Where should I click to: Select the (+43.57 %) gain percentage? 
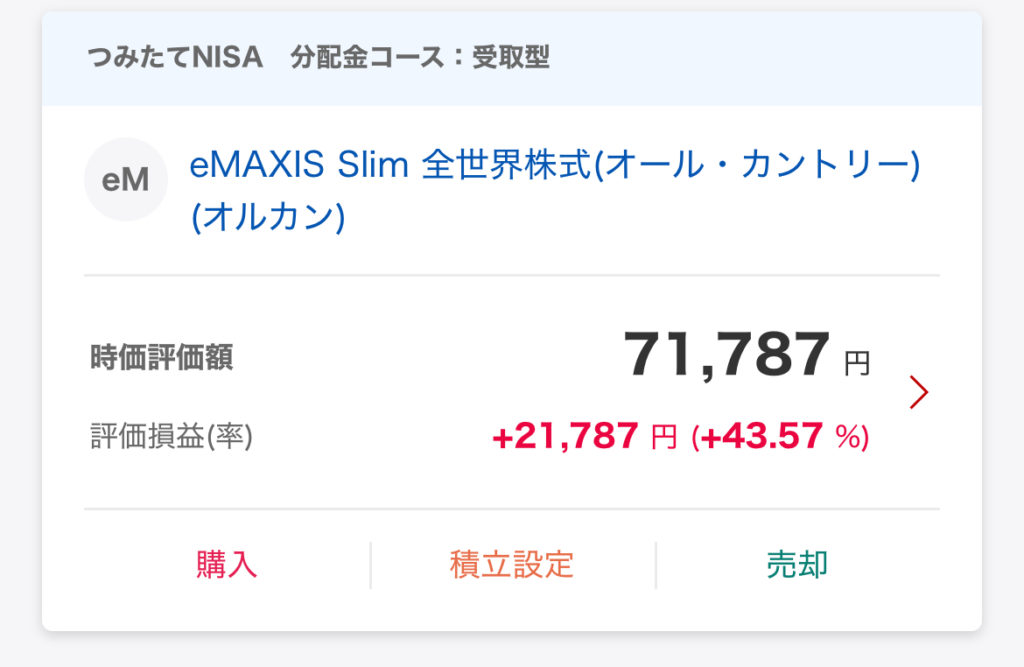click(x=780, y=436)
